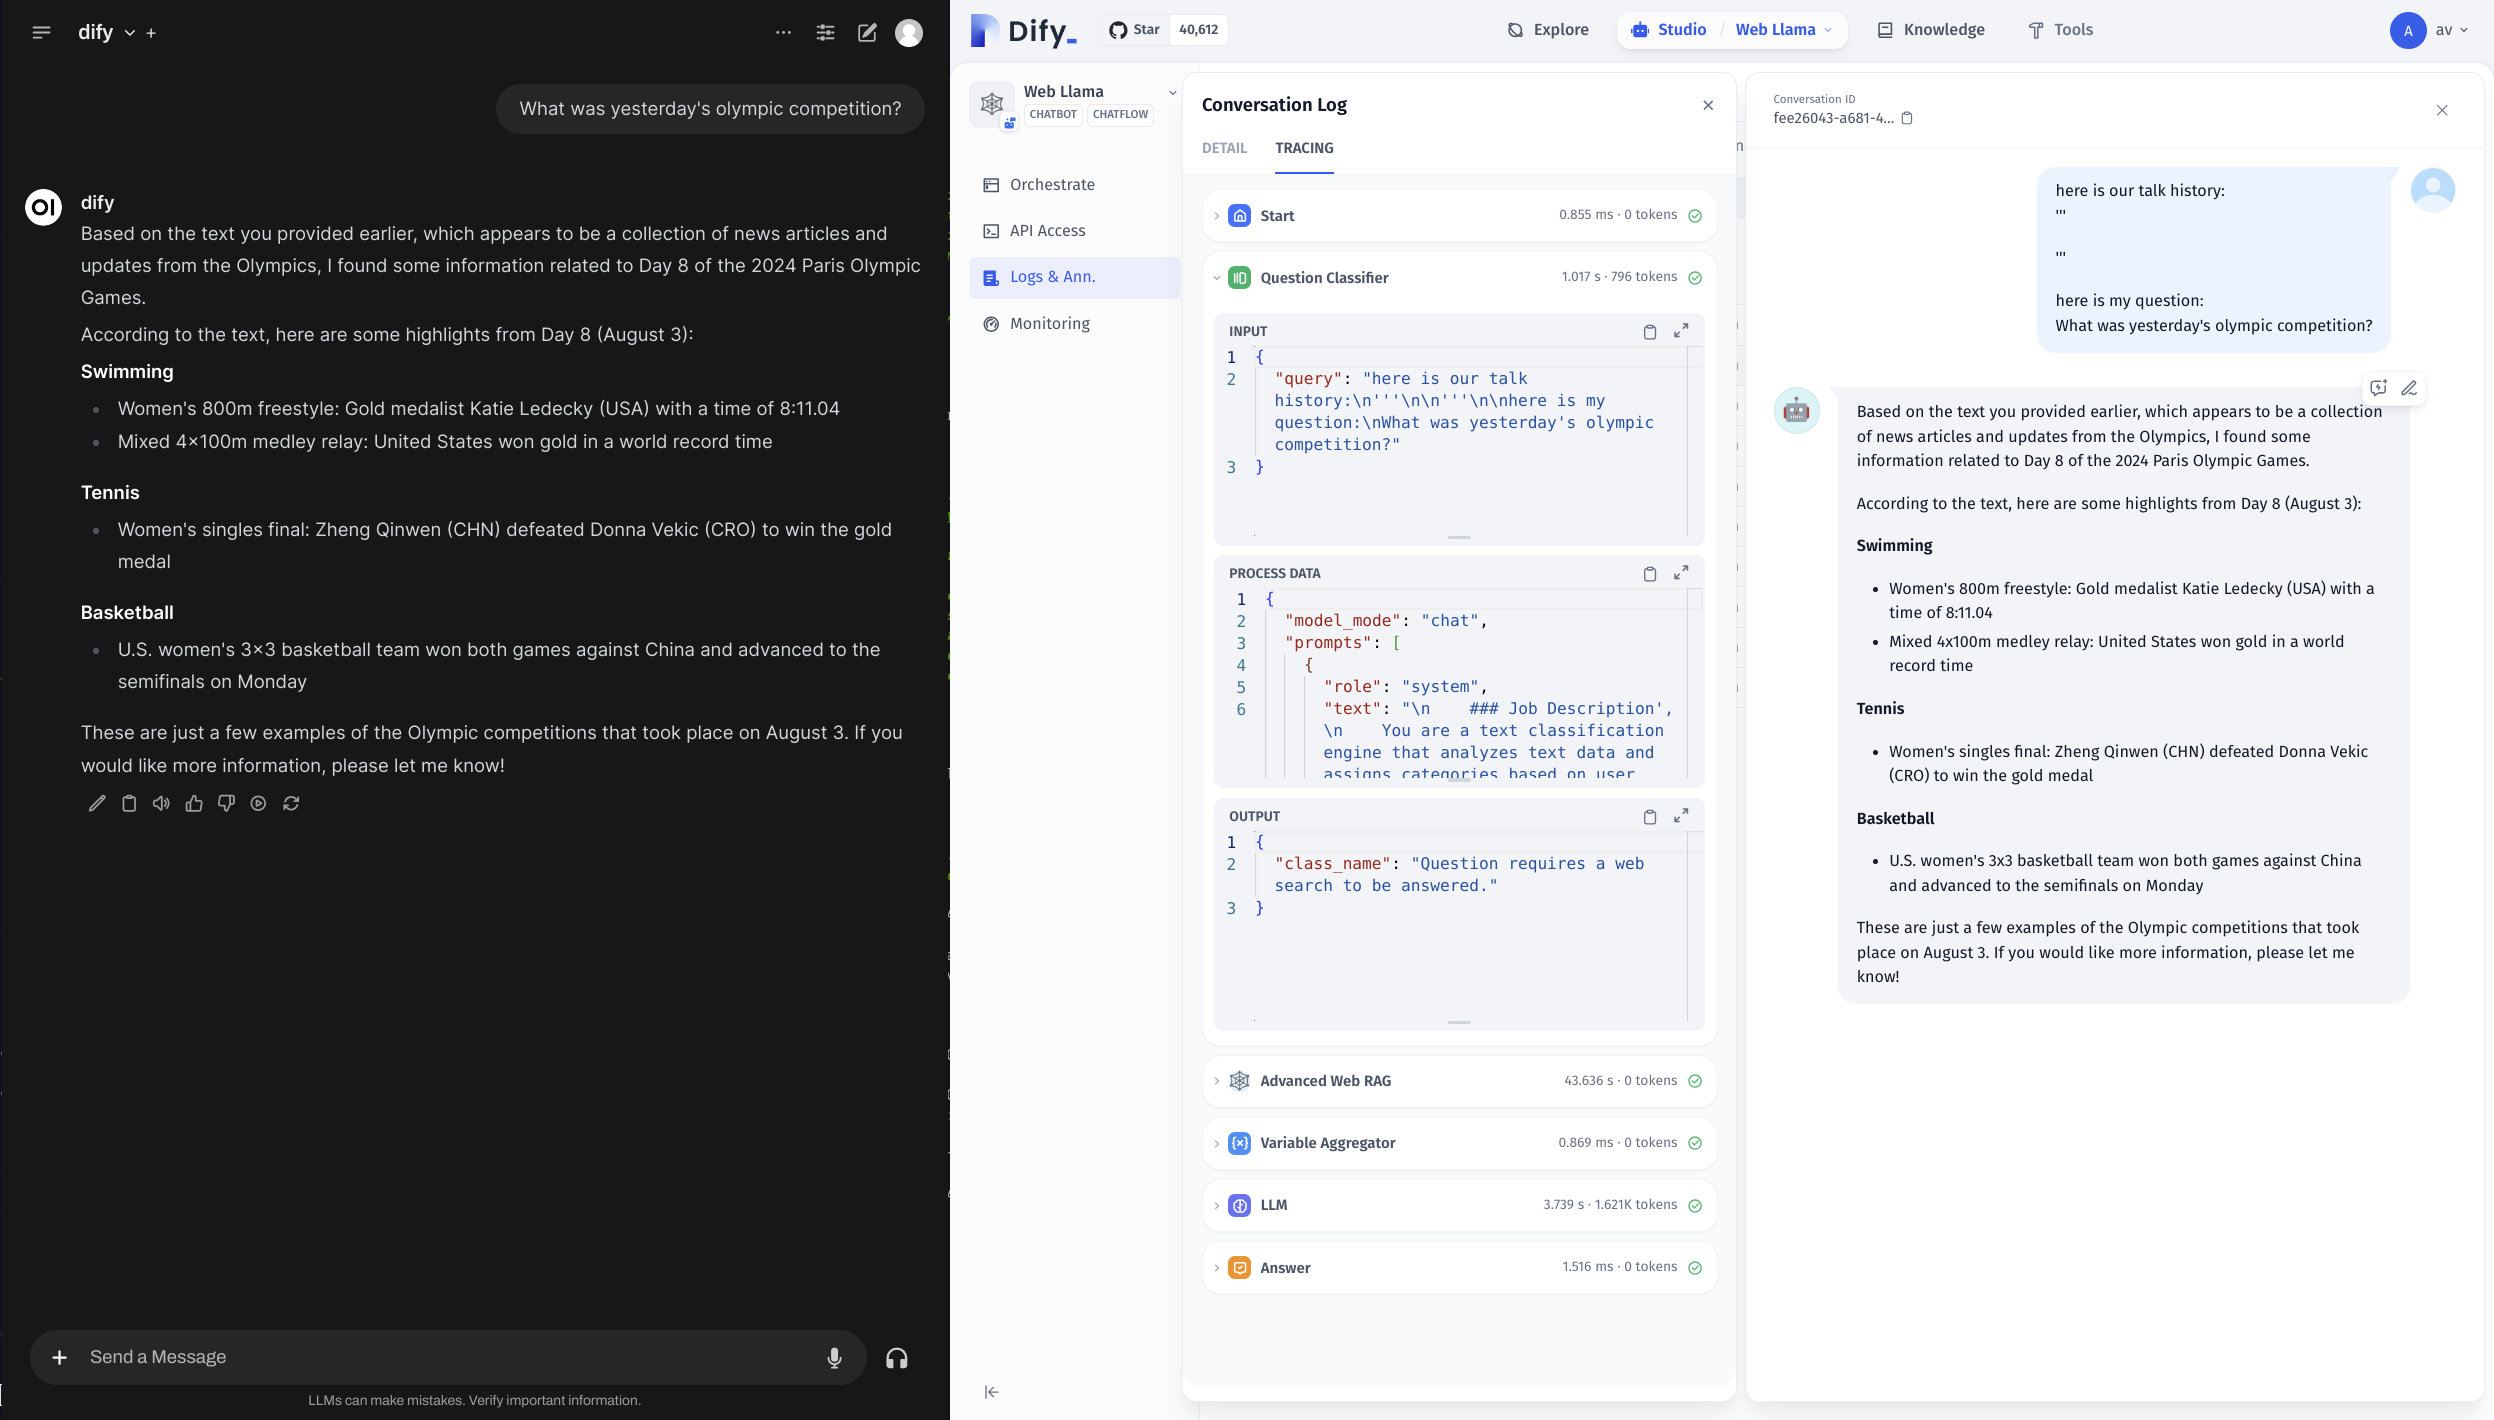Expand the INPUT code block to fullscreen
The width and height of the screenshot is (2494, 1420).
tap(1681, 331)
